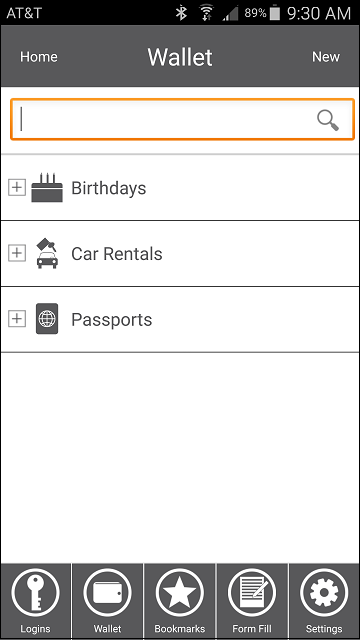The height and width of the screenshot is (640, 360).
Task: Tap the car rental keys icon
Action: pos(47,253)
